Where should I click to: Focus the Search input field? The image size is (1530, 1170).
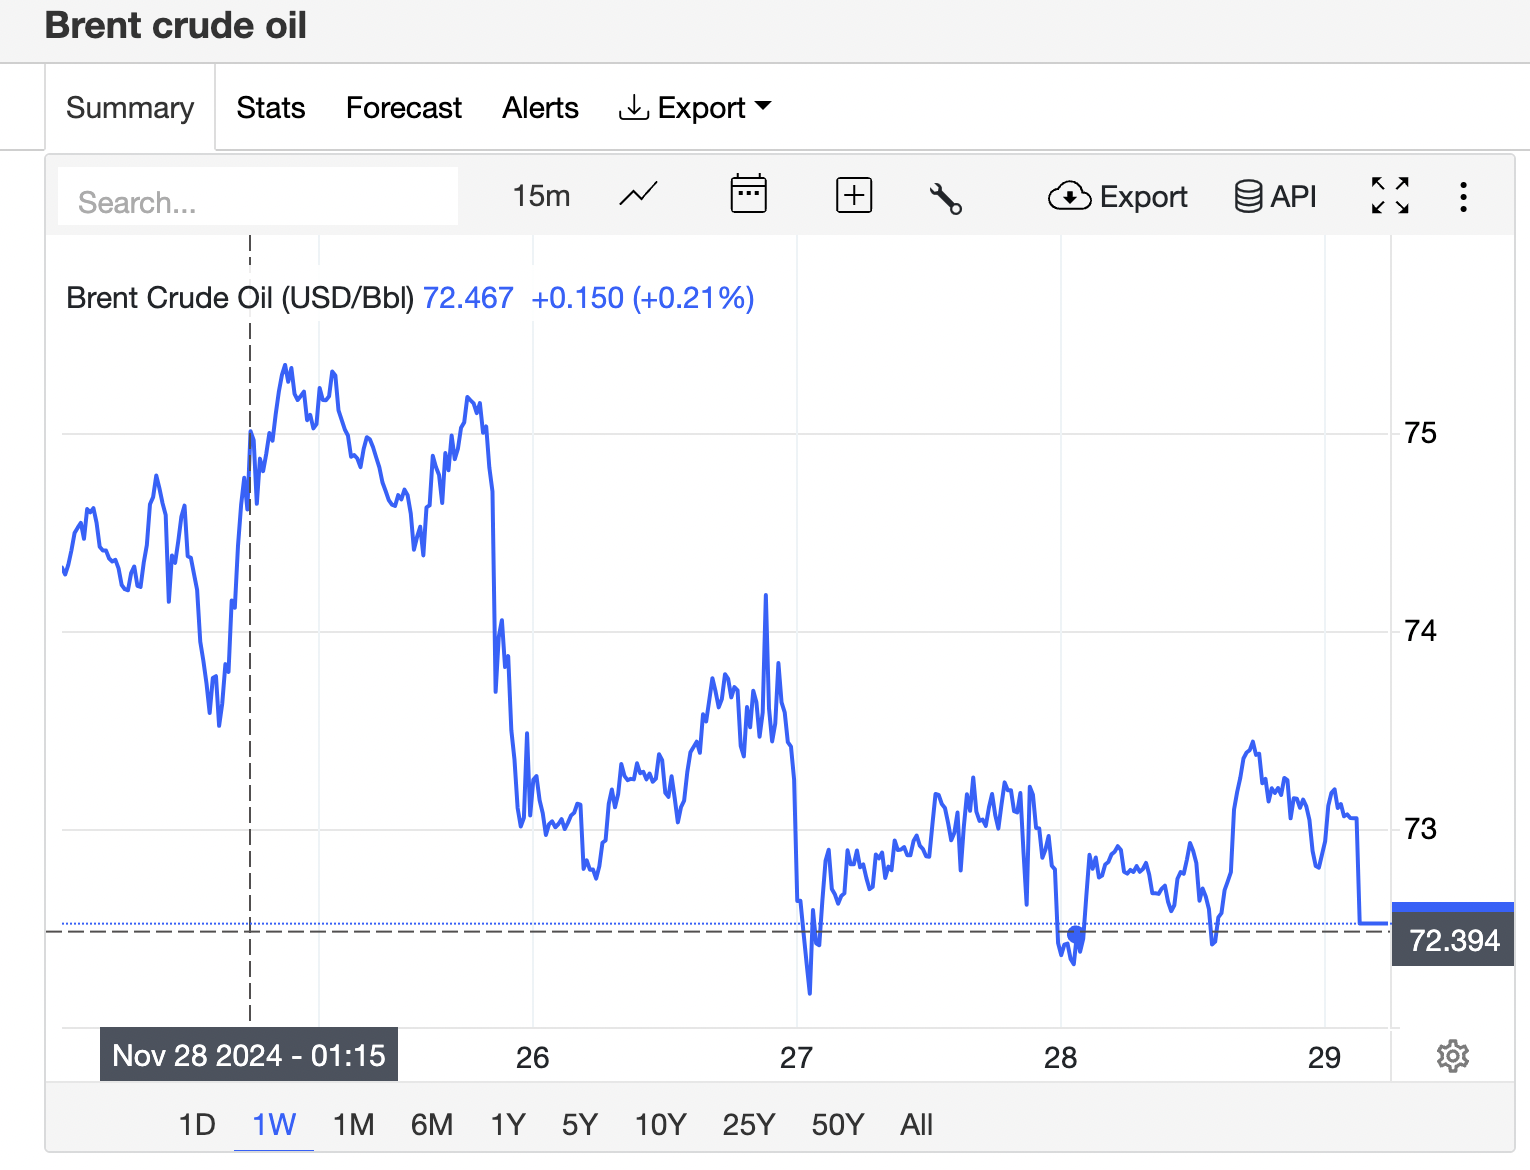(x=258, y=196)
